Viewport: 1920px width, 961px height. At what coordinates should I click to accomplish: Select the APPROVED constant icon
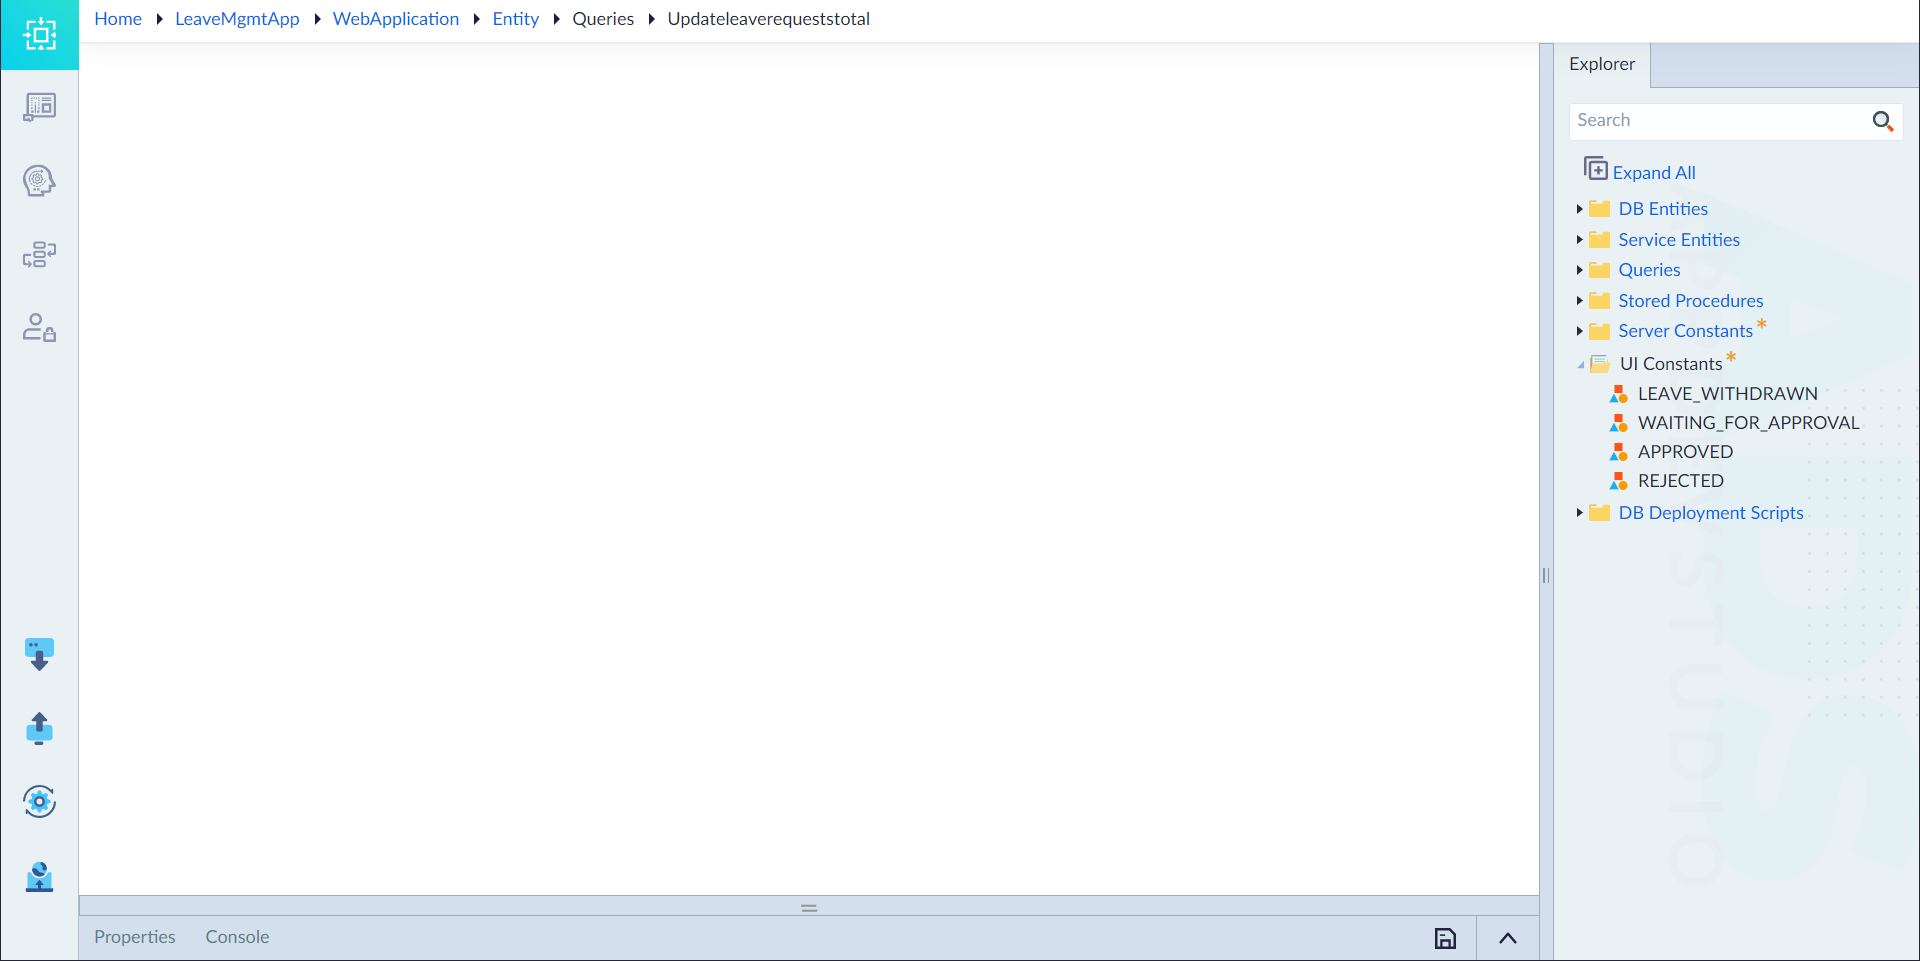click(1619, 452)
